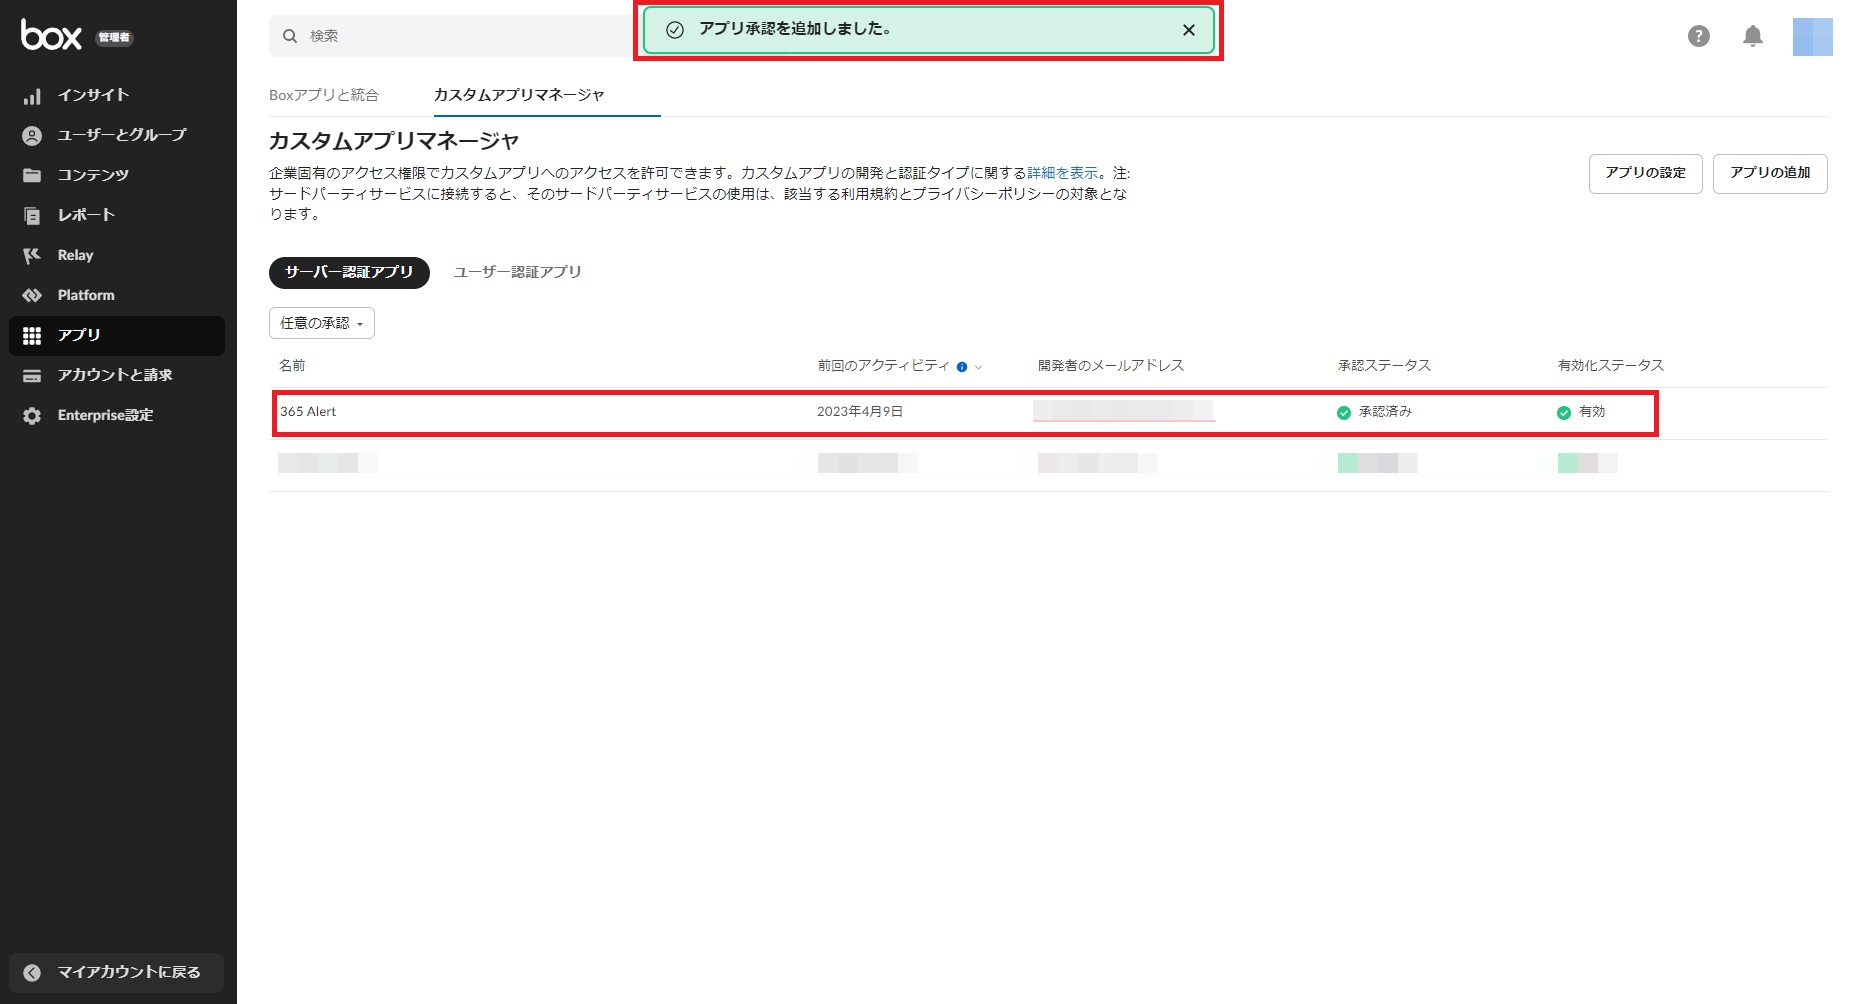Go to ユーザーとグループ in sidebar
This screenshot has height=1004, width=1859.
[121, 135]
